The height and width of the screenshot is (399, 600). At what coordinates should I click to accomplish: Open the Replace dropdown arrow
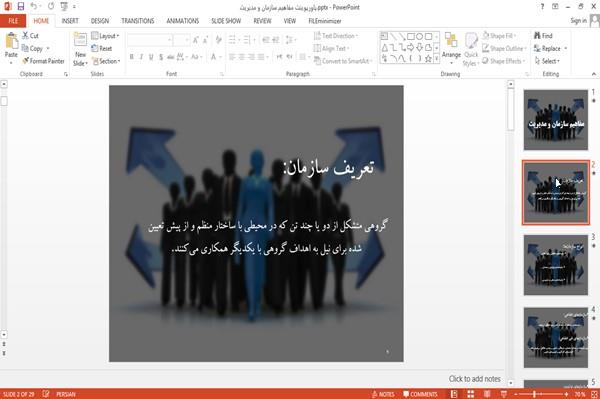click(566, 48)
